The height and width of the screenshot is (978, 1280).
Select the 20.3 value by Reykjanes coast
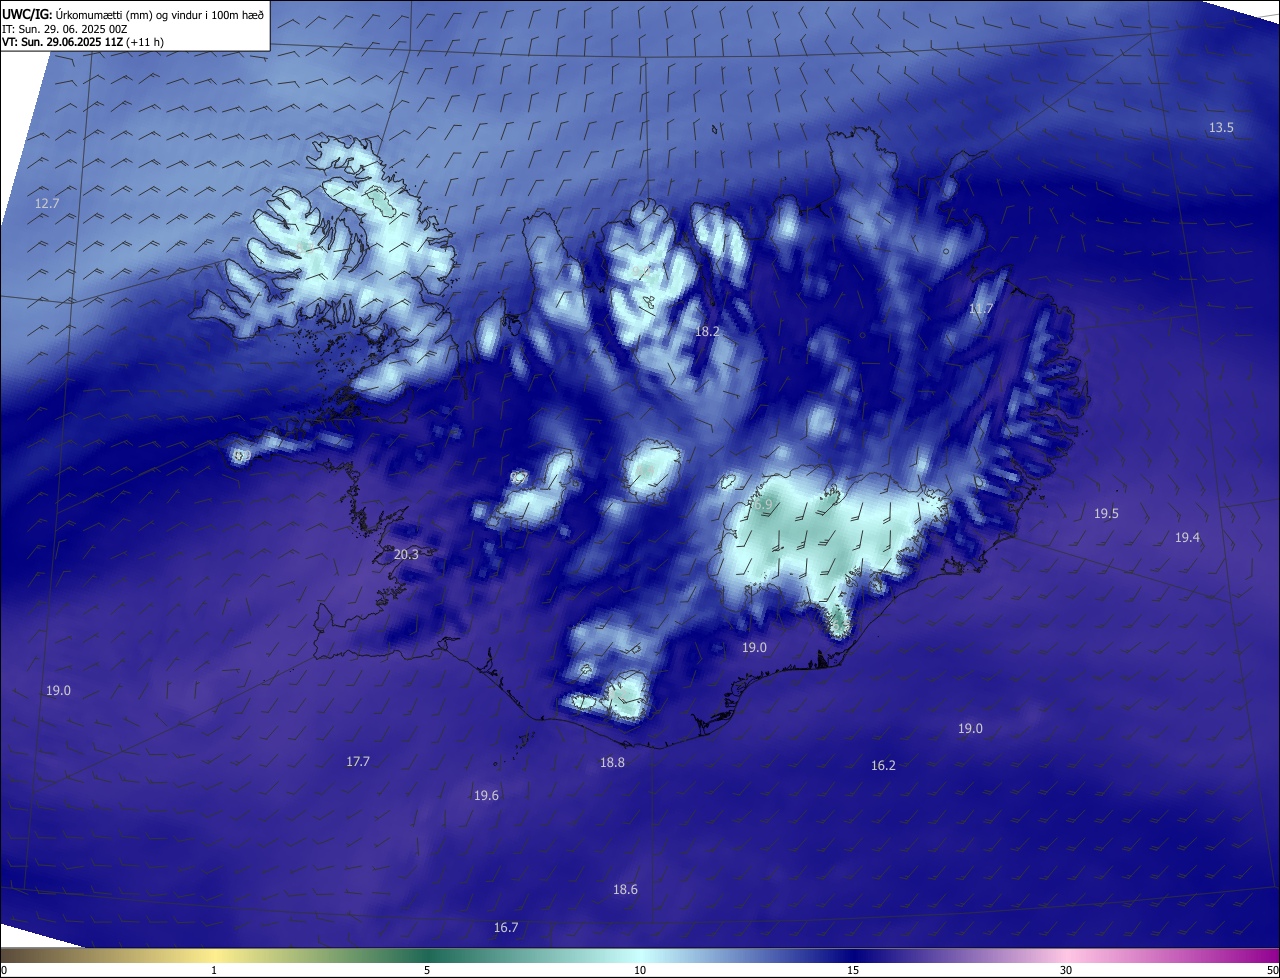(x=406, y=554)
